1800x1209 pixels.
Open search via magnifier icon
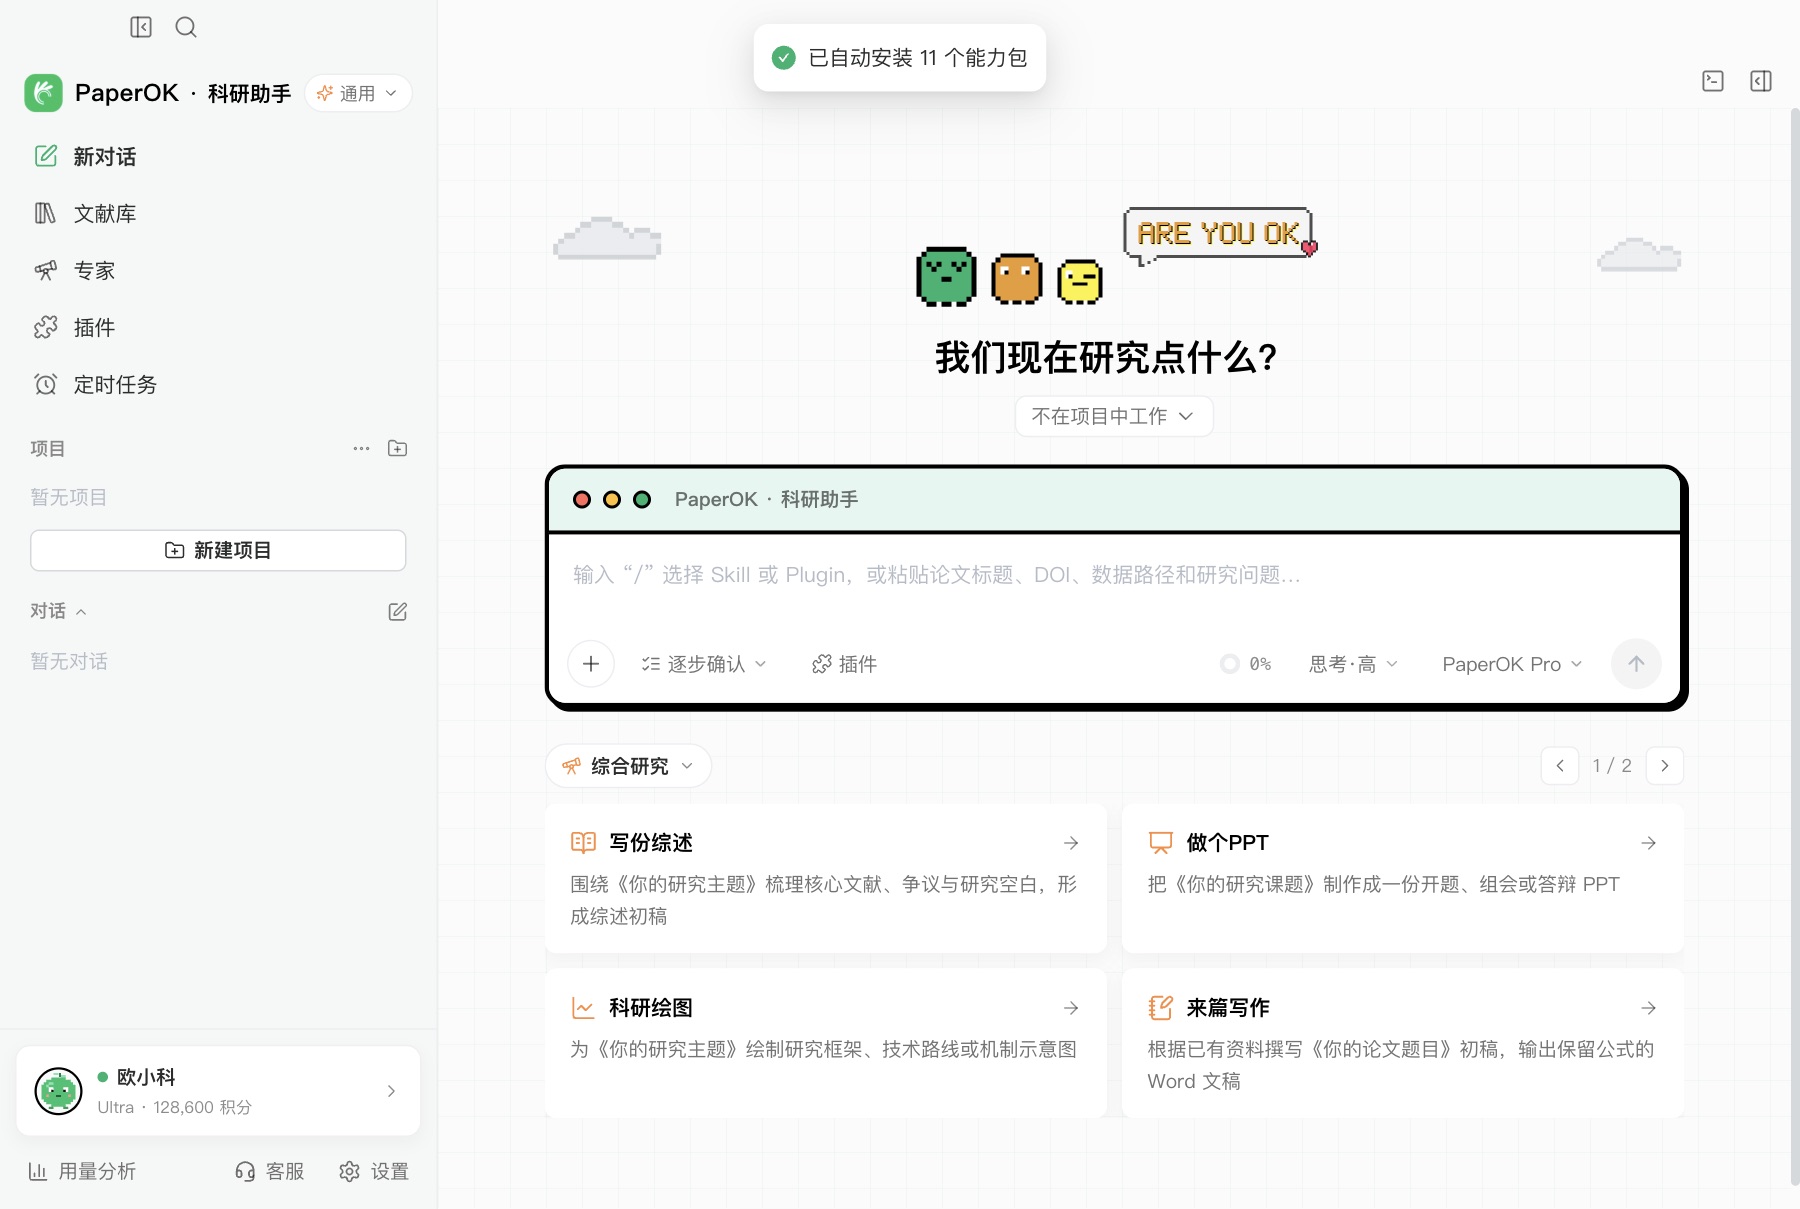click(x=186, y=27)
